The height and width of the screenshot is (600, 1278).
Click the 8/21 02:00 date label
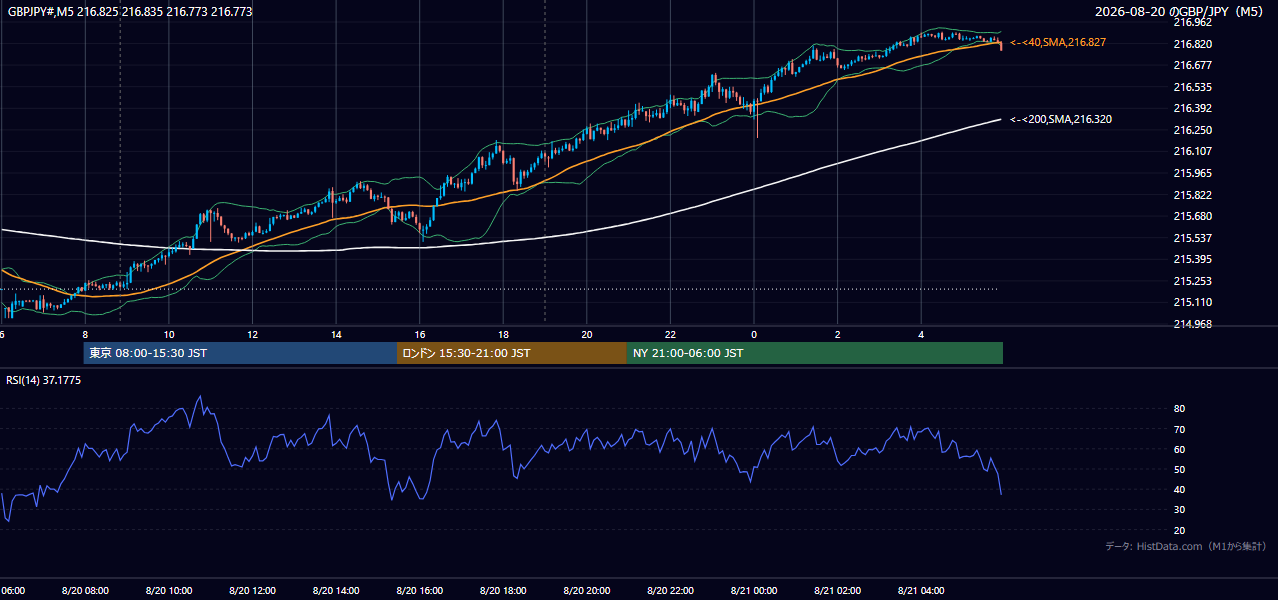[x=838, y=590]
